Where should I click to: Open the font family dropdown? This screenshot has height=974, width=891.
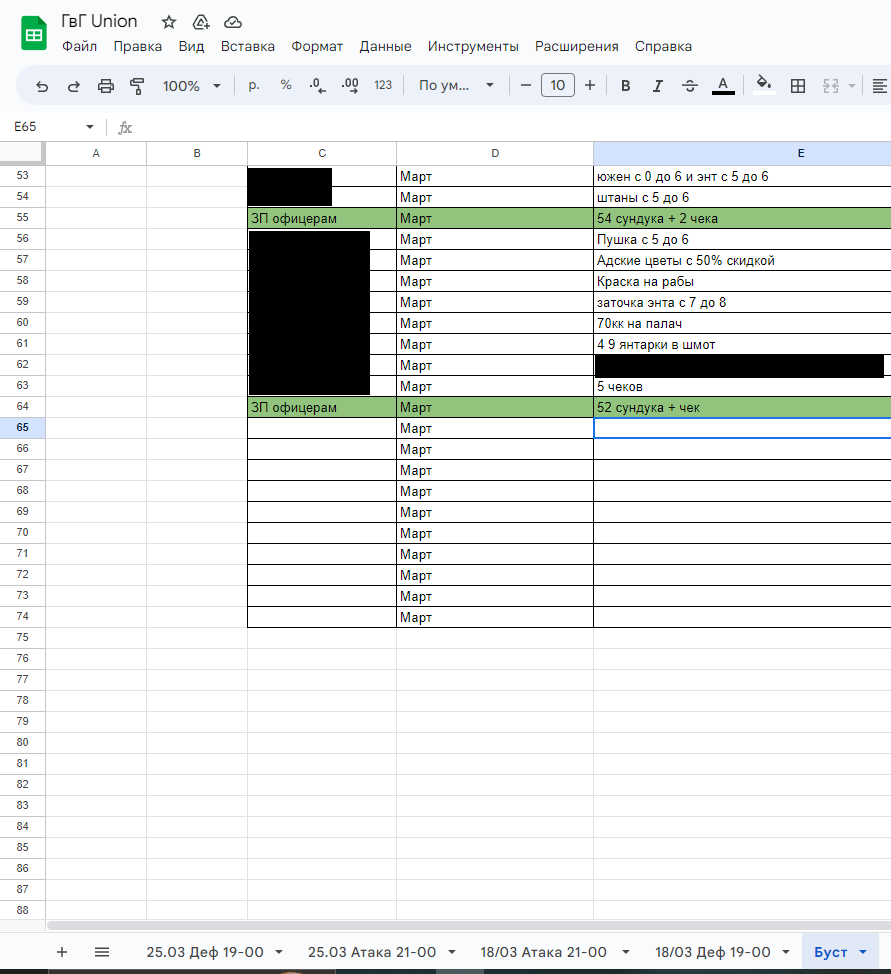[457, 86]
